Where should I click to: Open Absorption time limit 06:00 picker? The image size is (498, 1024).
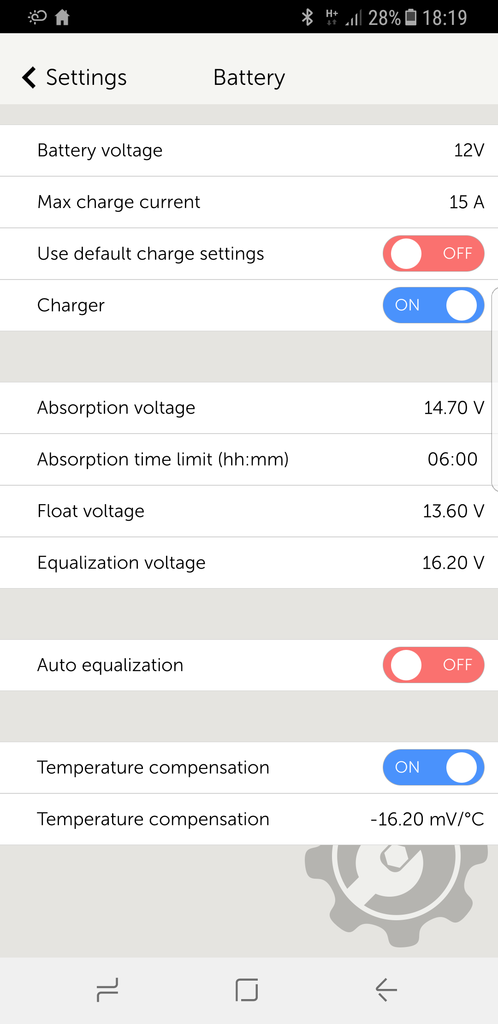[x=249, y=459]
